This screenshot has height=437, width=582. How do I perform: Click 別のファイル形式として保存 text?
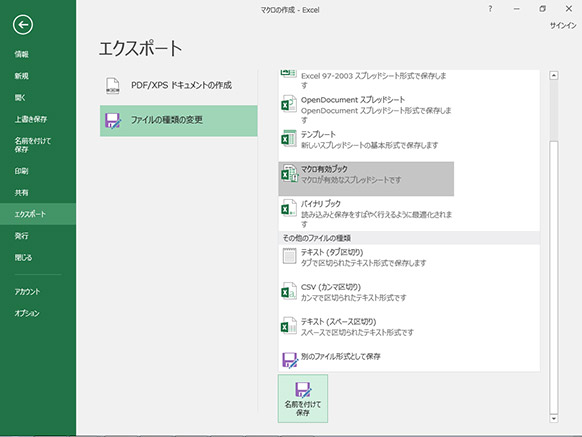tap(341, 356)
